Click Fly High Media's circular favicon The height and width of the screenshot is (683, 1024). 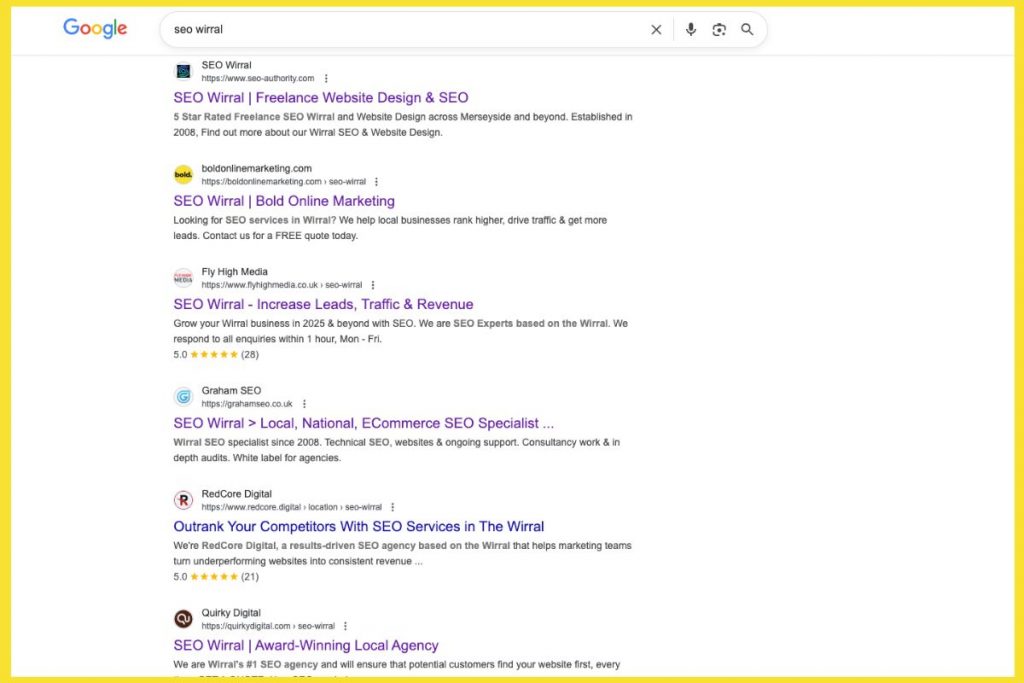[183, 277]
